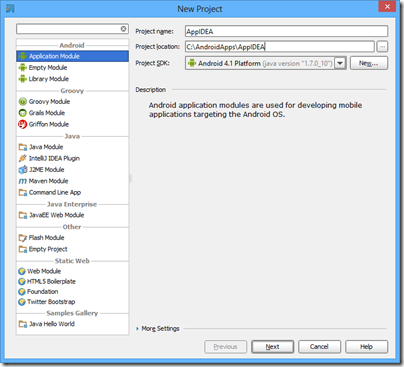
Task: Select the Griffon Module label
Action: pos(49,124)
